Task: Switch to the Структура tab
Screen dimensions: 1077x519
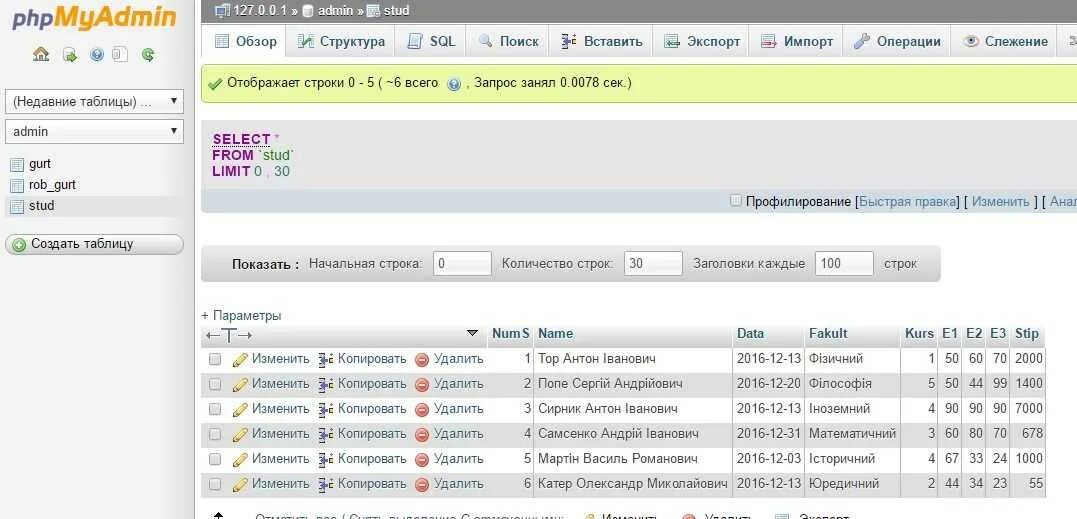Action: pyautogui.click(x=341, y=41)
